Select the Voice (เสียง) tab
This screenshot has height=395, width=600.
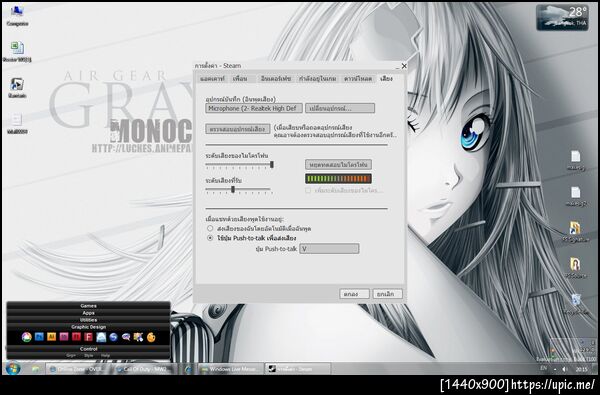click(x=386, y=78)
